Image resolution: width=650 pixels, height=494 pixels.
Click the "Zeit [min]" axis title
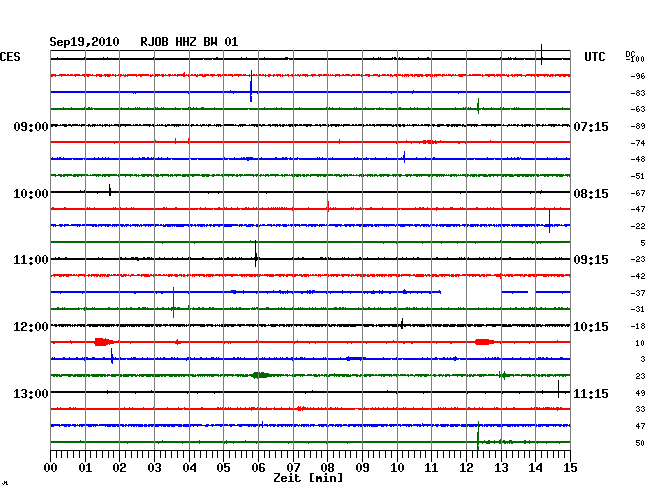coord(308,478)
